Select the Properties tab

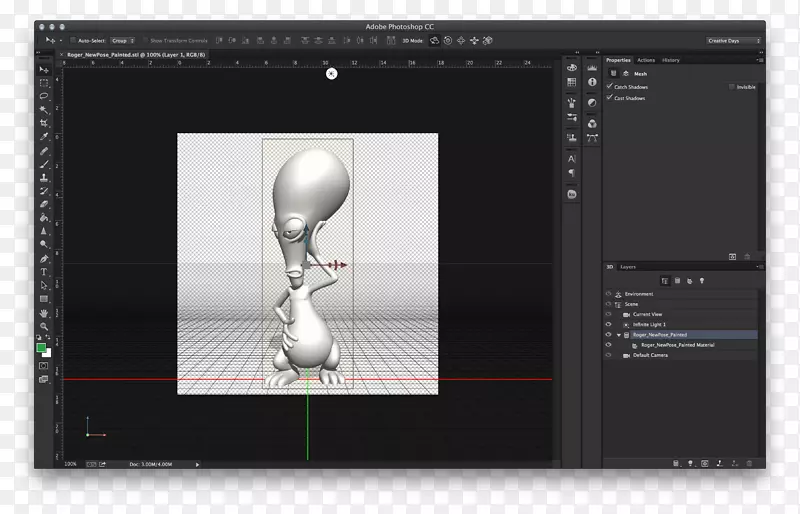(x=618, y=60)
